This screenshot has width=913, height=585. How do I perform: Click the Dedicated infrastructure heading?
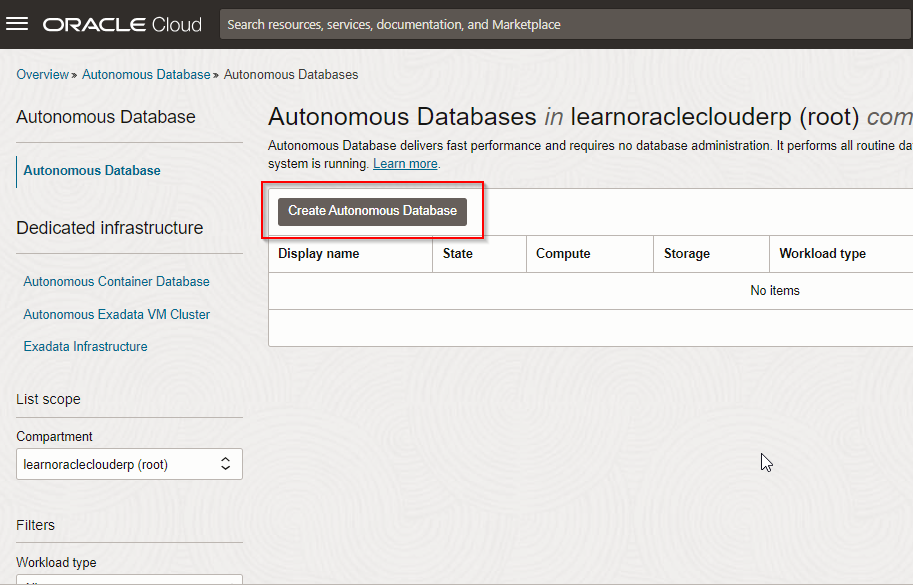pyautogui.click(x=109, y=228)
